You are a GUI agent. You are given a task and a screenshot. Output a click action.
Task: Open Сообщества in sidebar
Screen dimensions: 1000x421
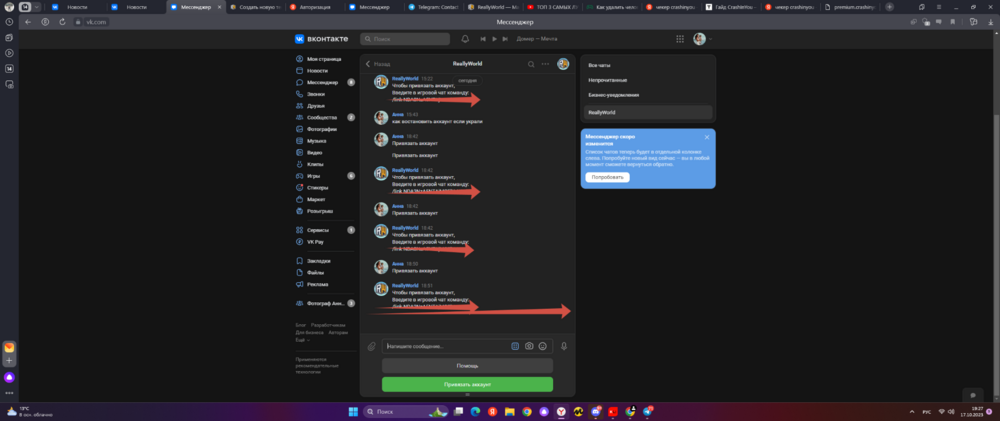[324, 117]
